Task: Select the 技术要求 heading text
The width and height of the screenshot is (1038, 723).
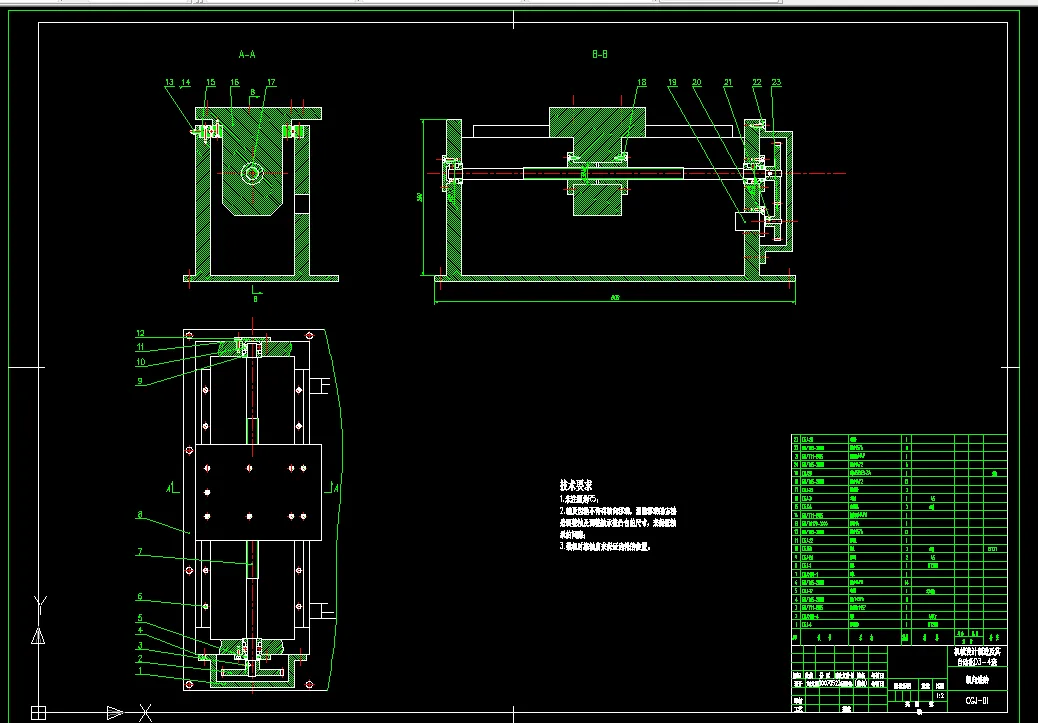Action: click(576, 485)
